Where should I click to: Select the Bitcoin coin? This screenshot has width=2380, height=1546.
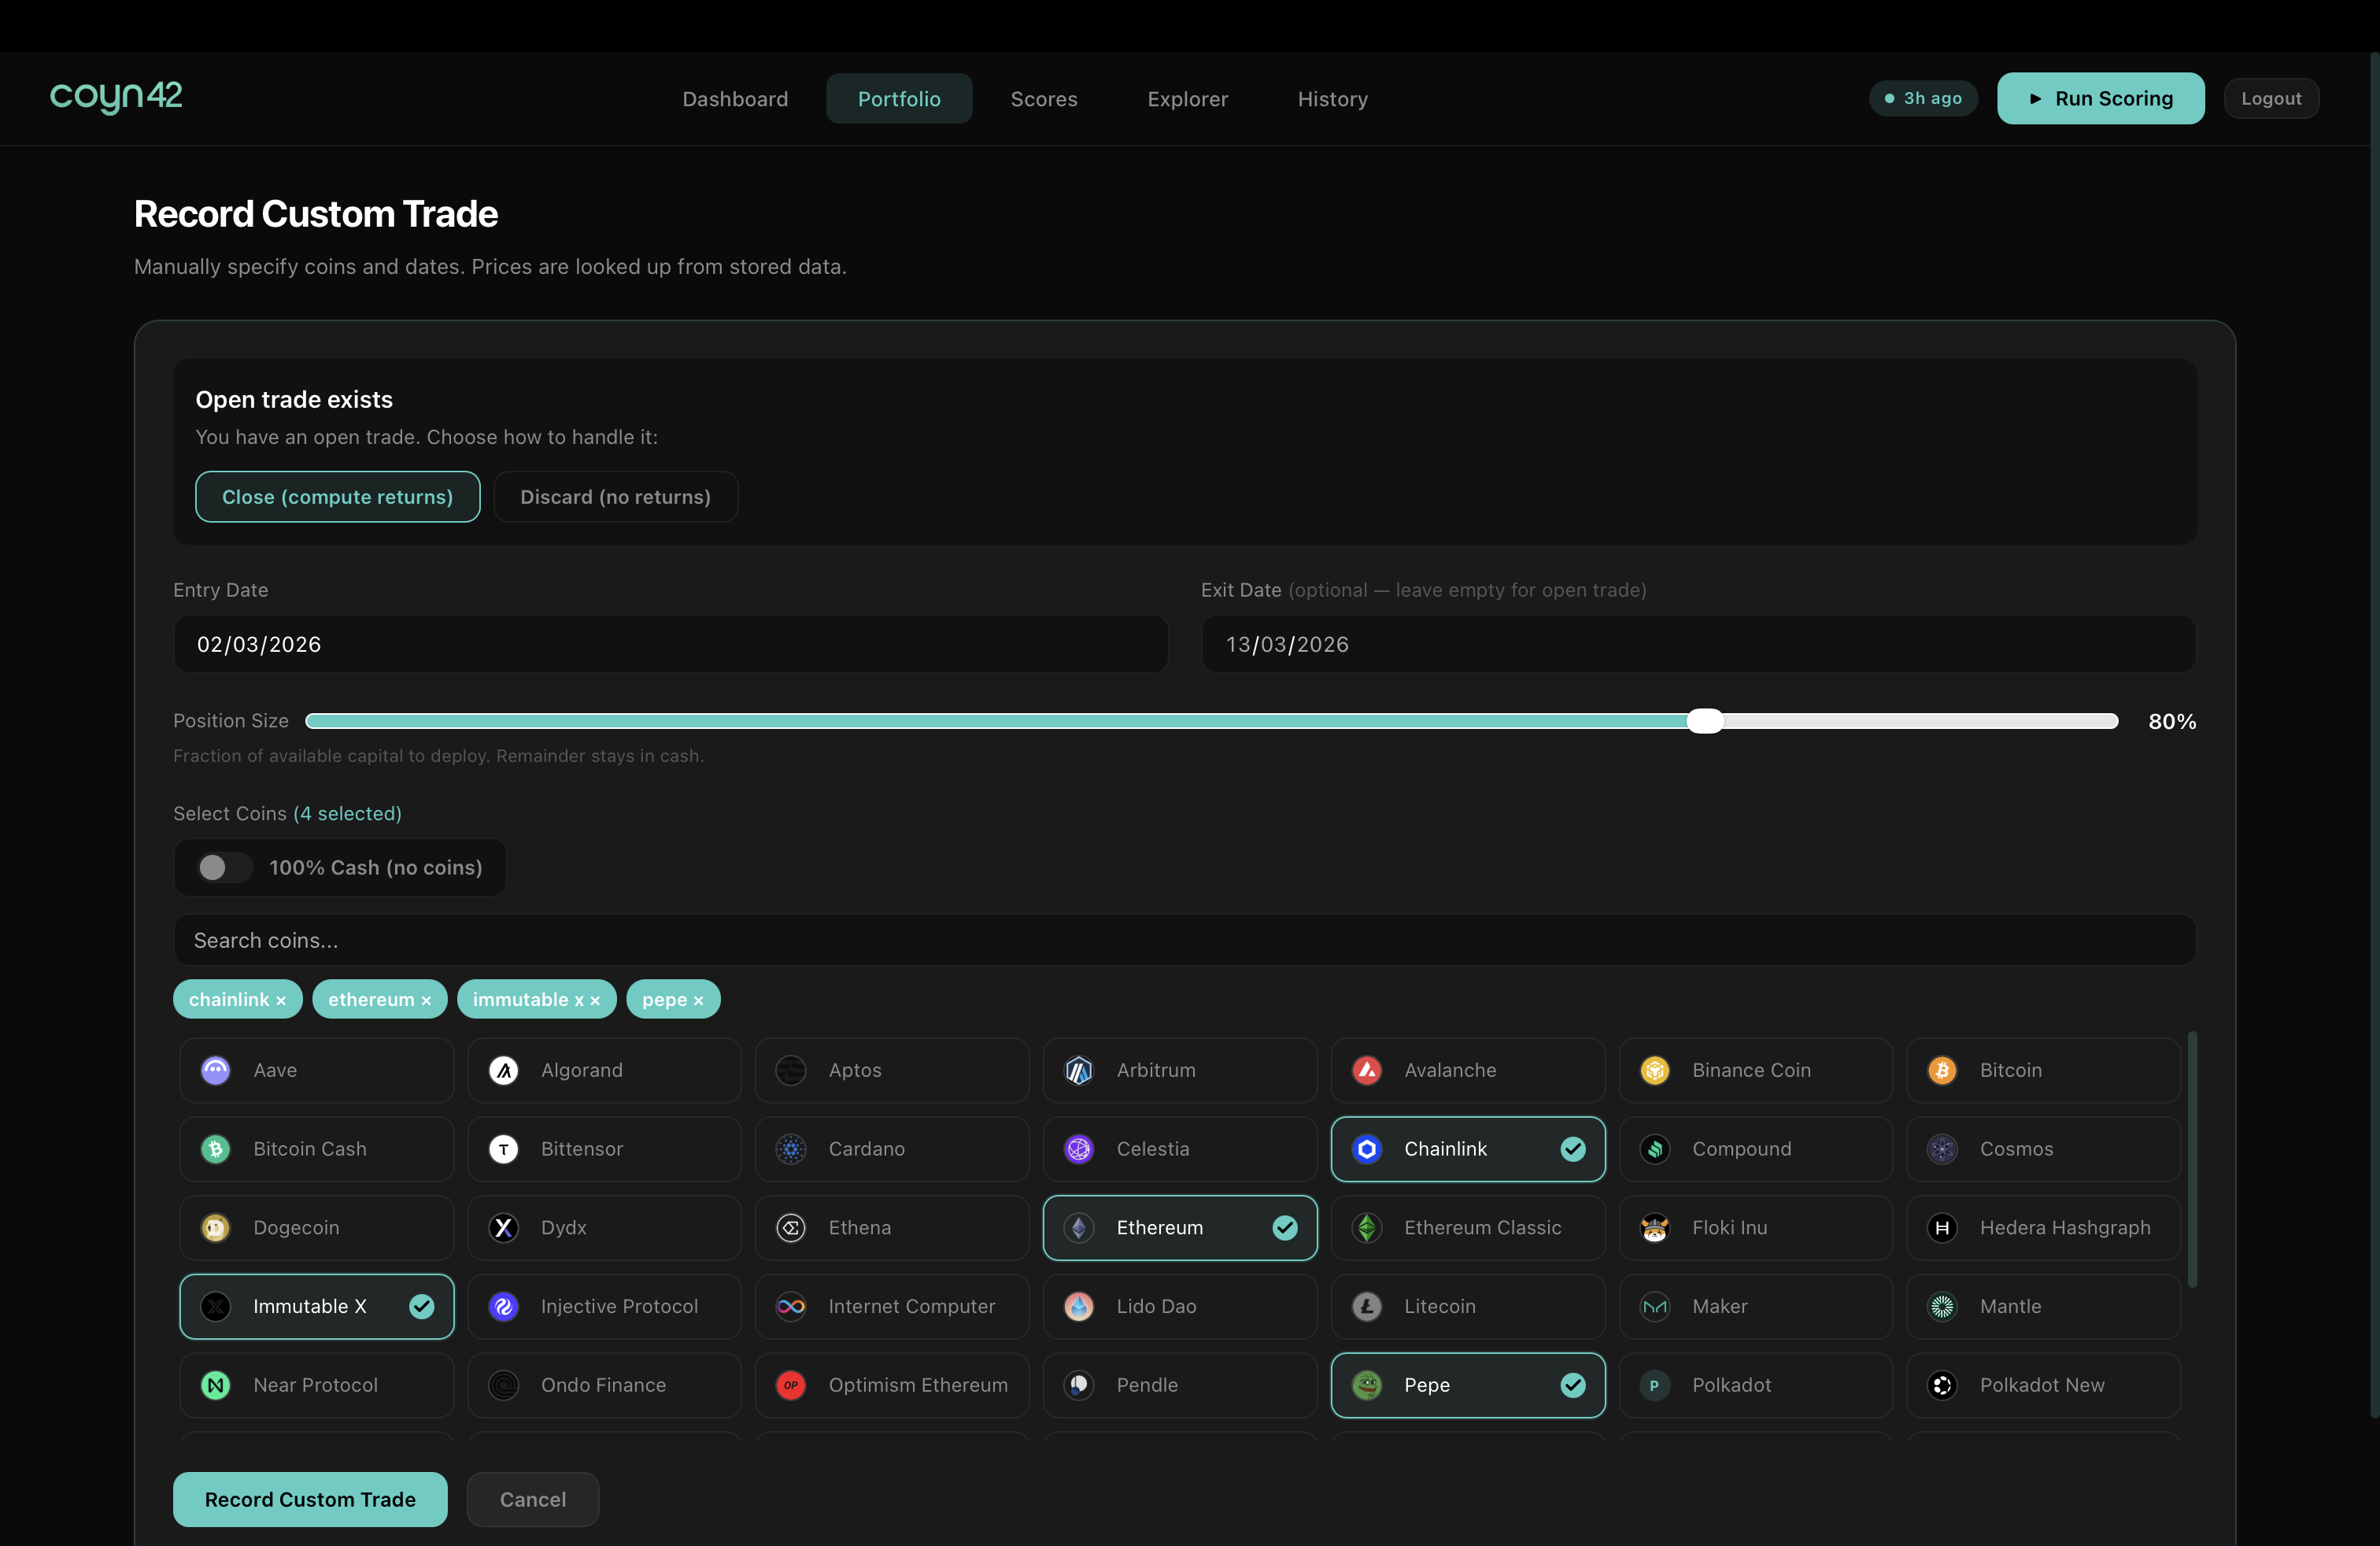(x=2043, y=1070)
